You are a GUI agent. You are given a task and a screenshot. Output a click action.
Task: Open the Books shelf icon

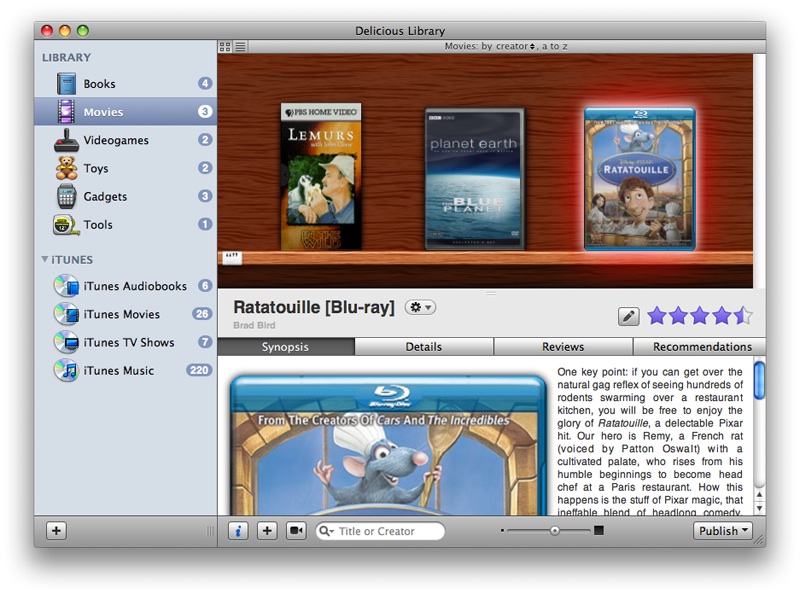(66, 84)
